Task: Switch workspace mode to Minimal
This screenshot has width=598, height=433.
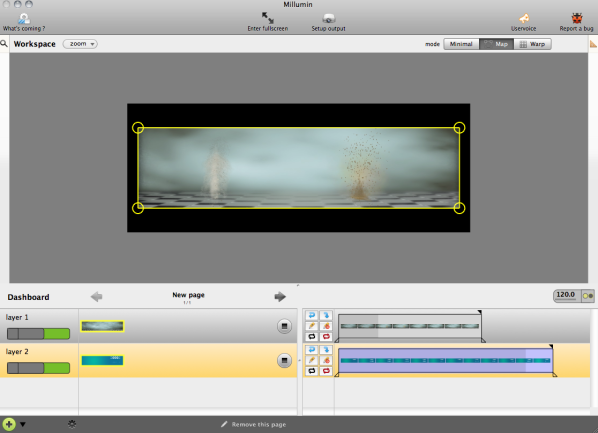Action: point(461,44)
